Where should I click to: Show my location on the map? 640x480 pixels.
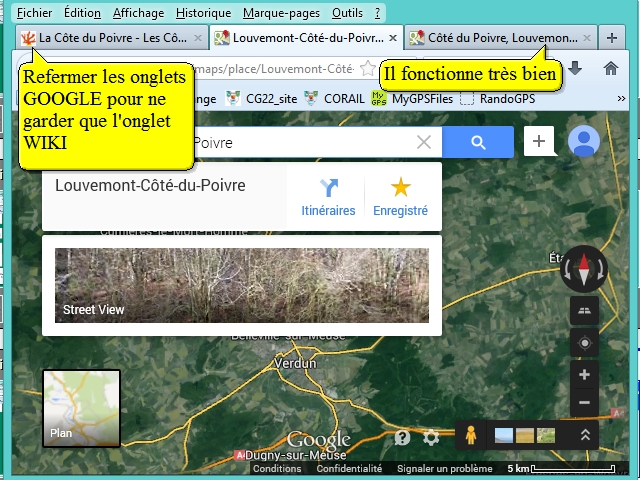tap(584, 343)
